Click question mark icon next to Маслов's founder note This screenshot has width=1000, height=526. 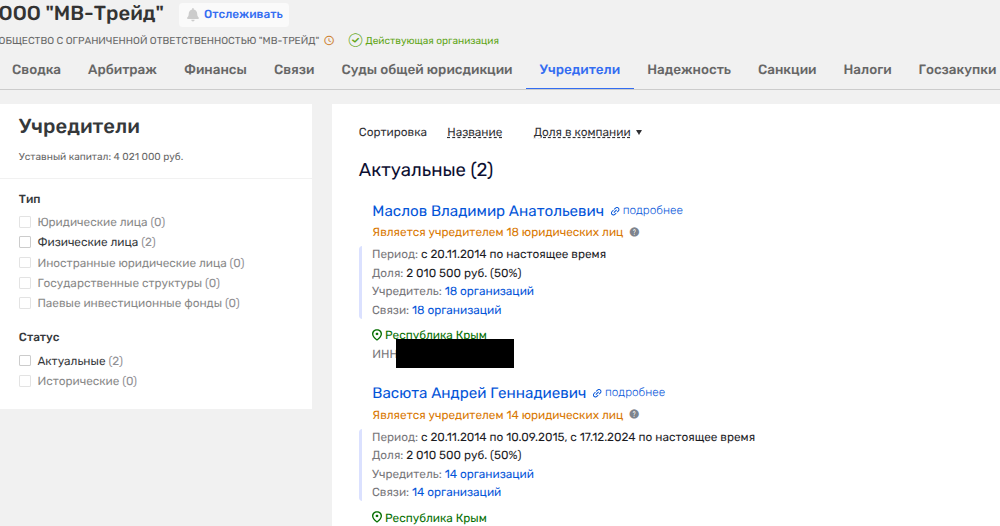click(634, 232)
